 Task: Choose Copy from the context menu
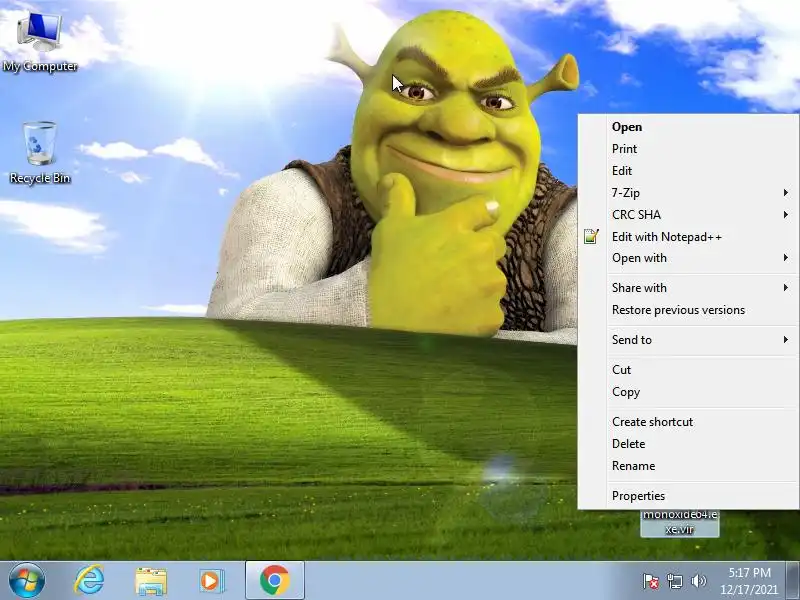tap(688, 392)
